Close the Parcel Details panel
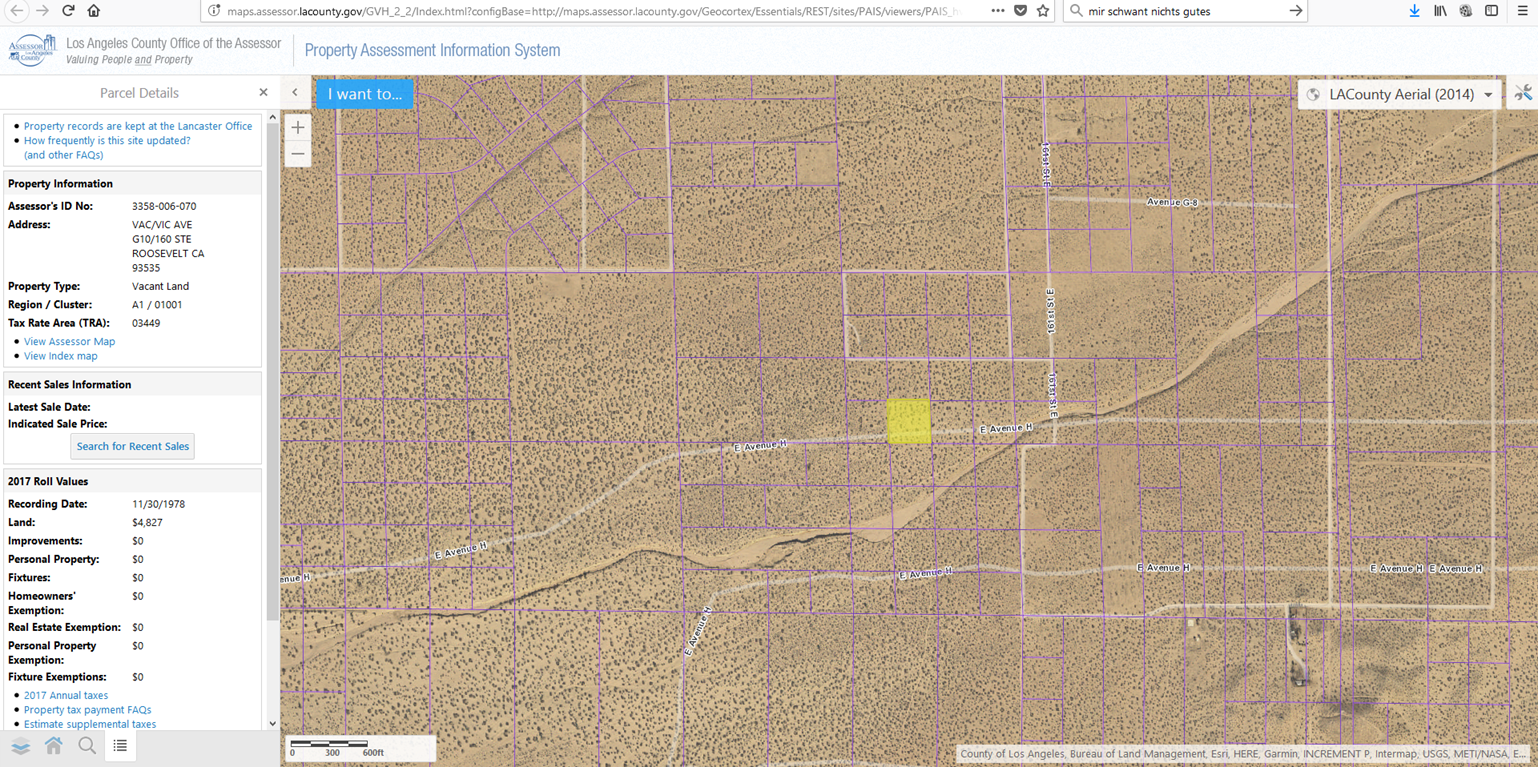1538x767 pixels. [x=263, y=92]
